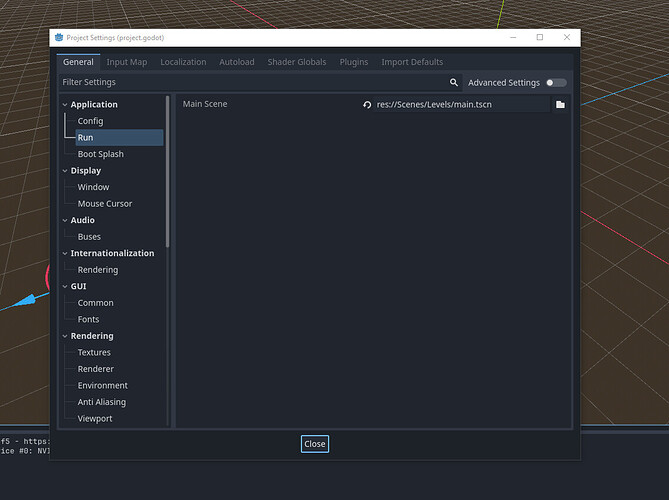
Task: Click the Filter Settings search field
Action: pos(250,83)
